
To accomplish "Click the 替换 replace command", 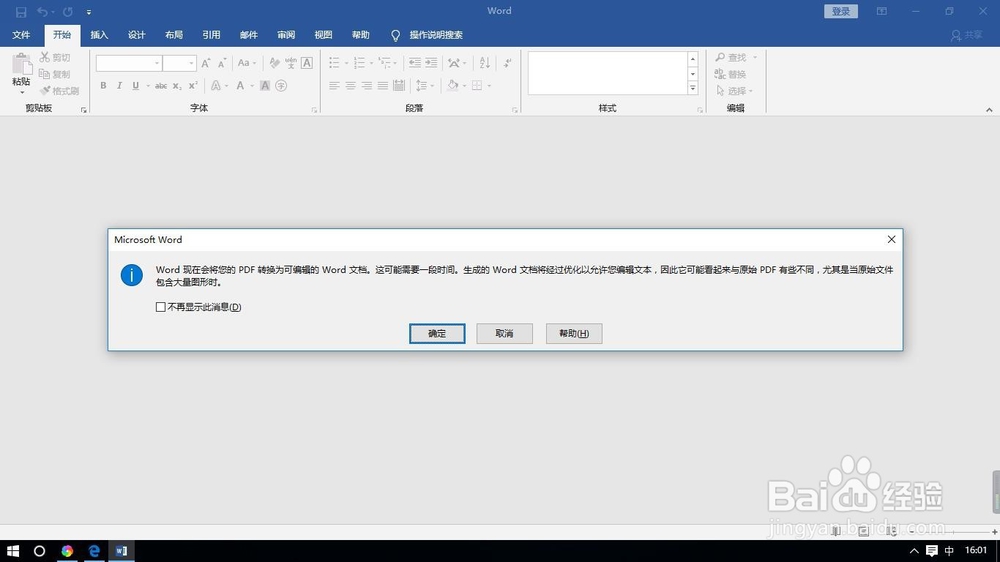I will (x=731, y=74).
